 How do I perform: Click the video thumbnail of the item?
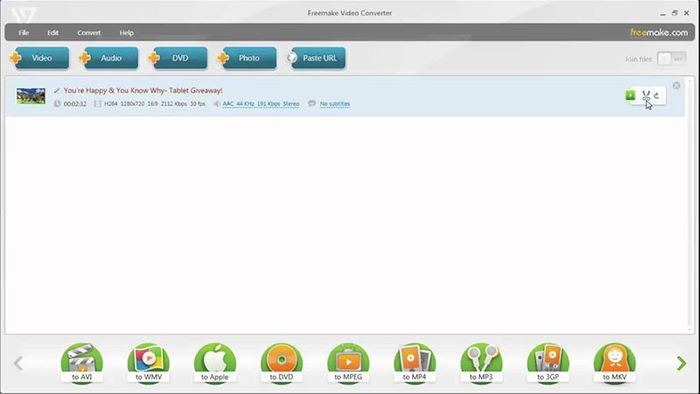[31, 96]
